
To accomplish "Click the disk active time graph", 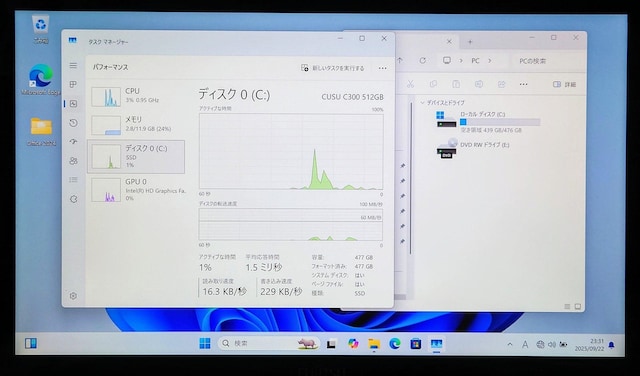I will pyautogui.click(x=291, y=151).
